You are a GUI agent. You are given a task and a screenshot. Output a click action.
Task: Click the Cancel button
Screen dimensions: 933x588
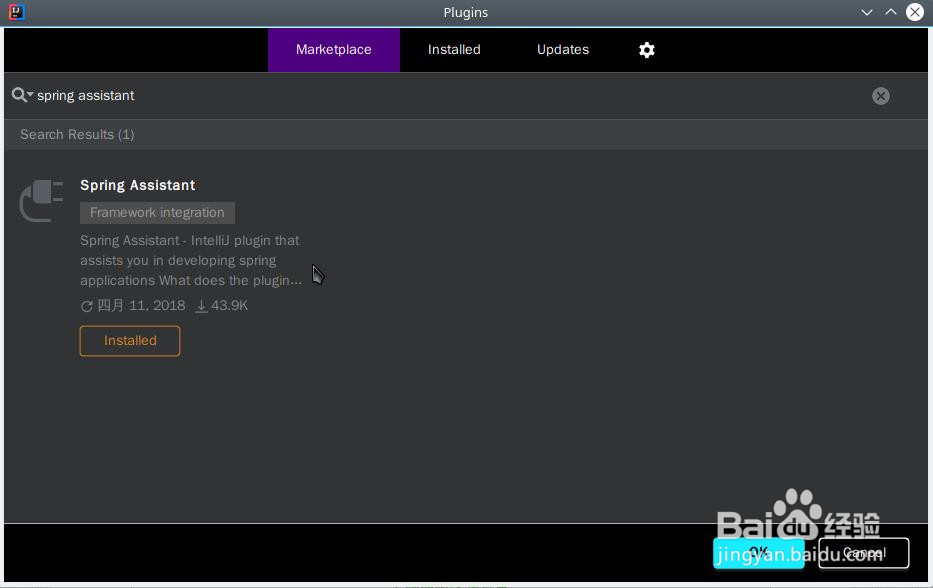pos(863,553)
